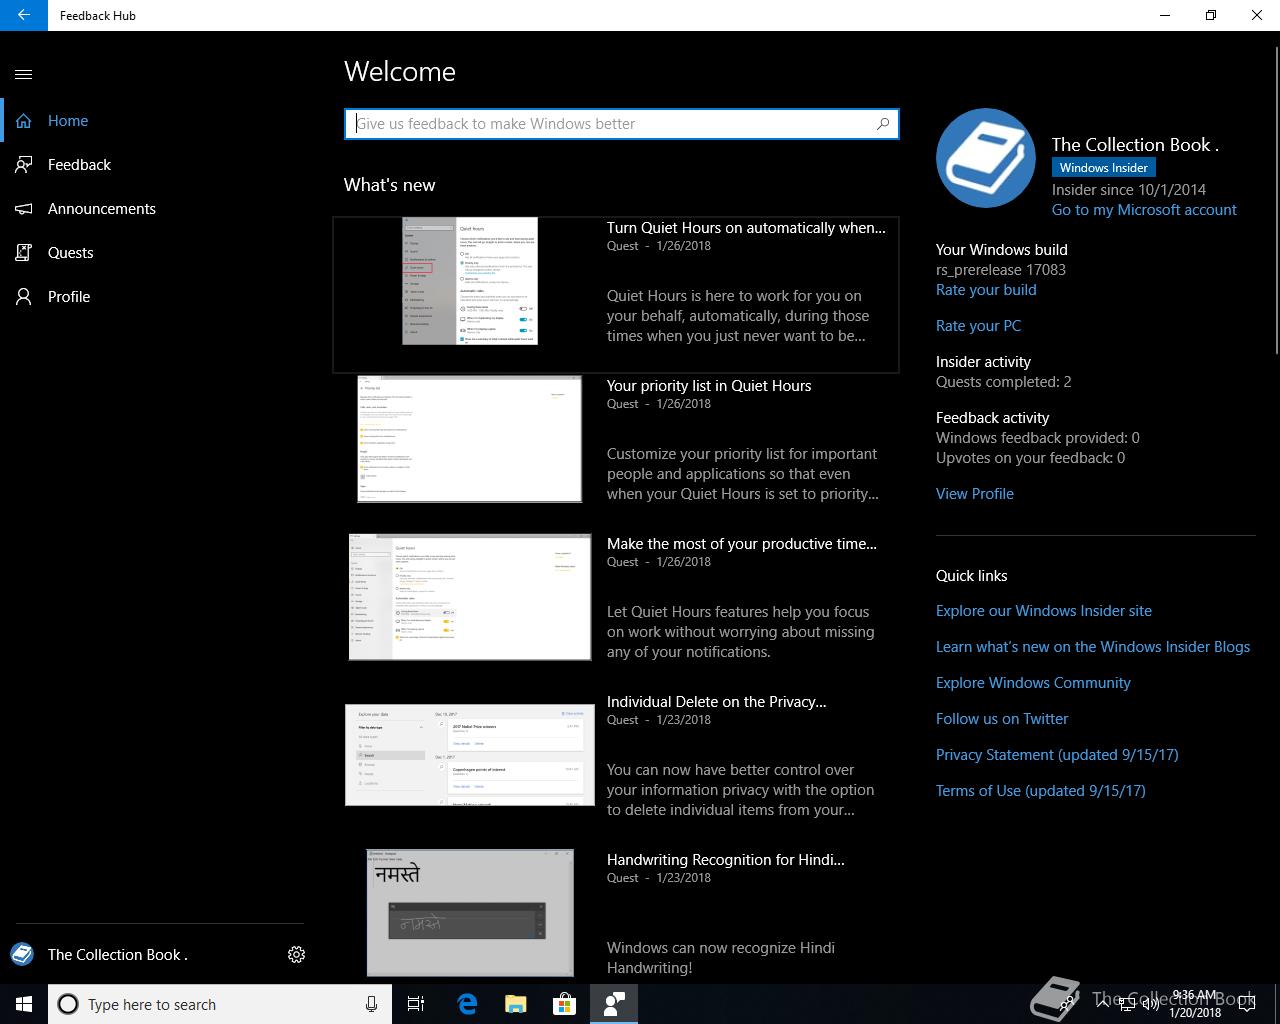Click the Cortana circle icon
Screen dimensions: 1280x1024
[x=68, y=1004]
